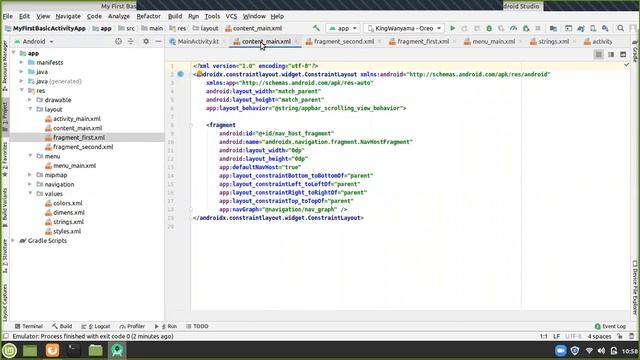Switch editor to Split view icon
This screenshot has height=360, width=640.
(x=611, y=54)
